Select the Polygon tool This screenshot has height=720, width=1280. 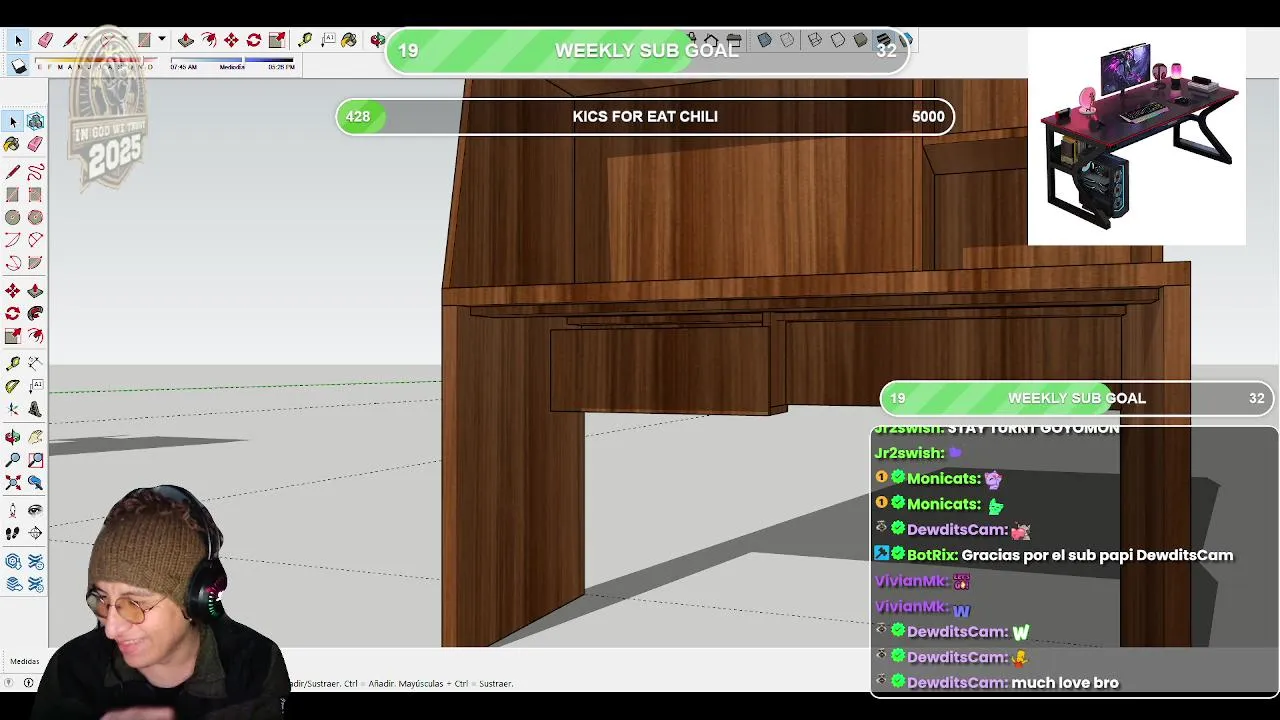pyautogui.click(x=35, y=217)
